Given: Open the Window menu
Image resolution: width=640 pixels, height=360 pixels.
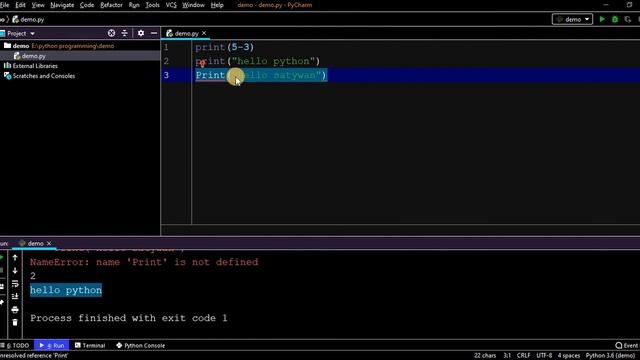Looking at the screenshot, I should pos(193,5).
